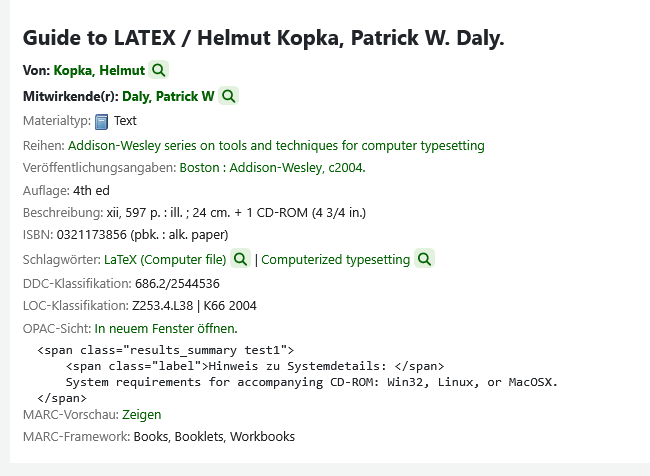Click the Books, Booklets, Workbooks framework text
The width and height of the screenshot is (650, 476).
(214, 436)
